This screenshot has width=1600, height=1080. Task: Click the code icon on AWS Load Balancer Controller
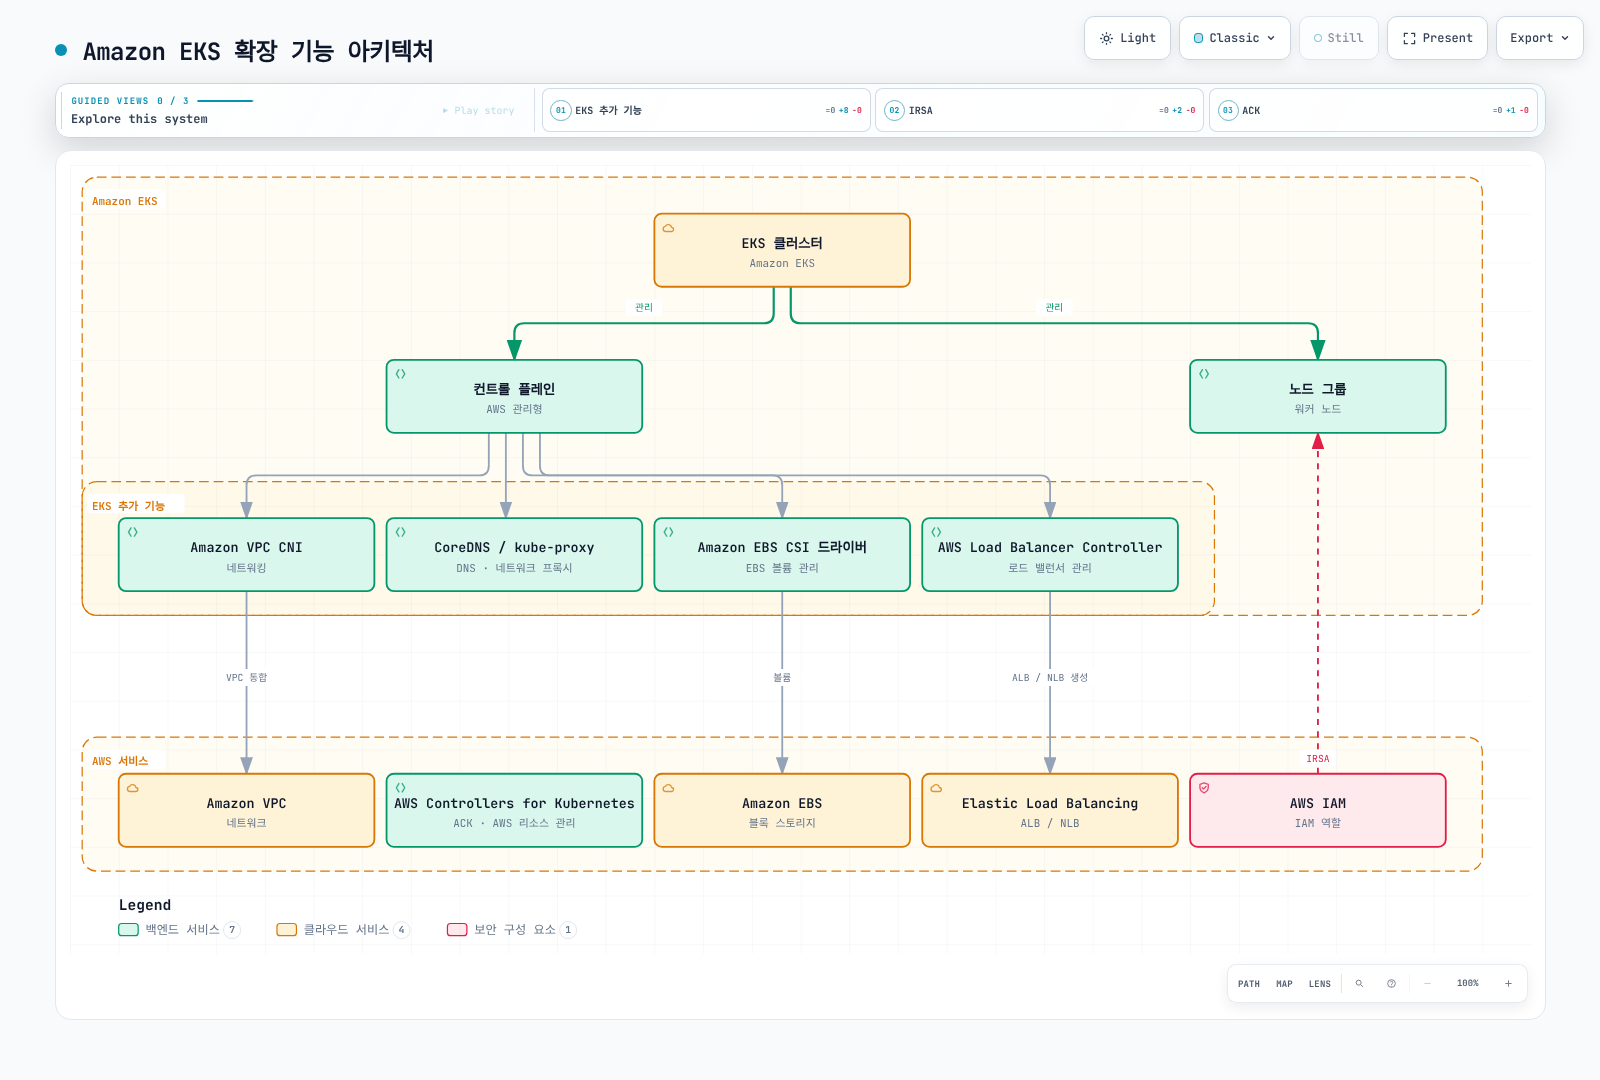936,532
